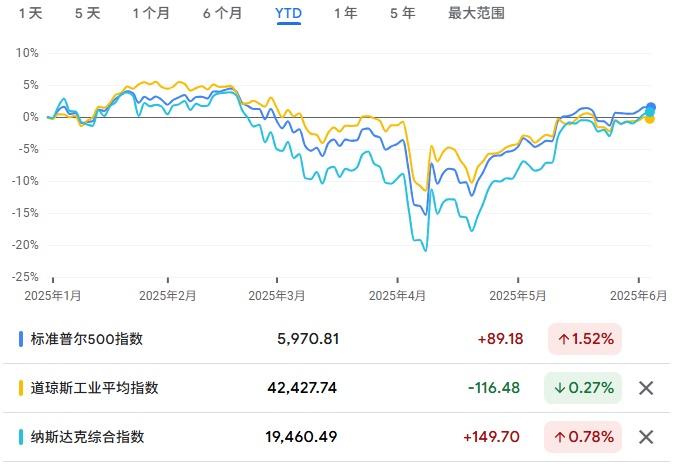
Task: Select the 1 天 time range tab
Action: (30, 14)
